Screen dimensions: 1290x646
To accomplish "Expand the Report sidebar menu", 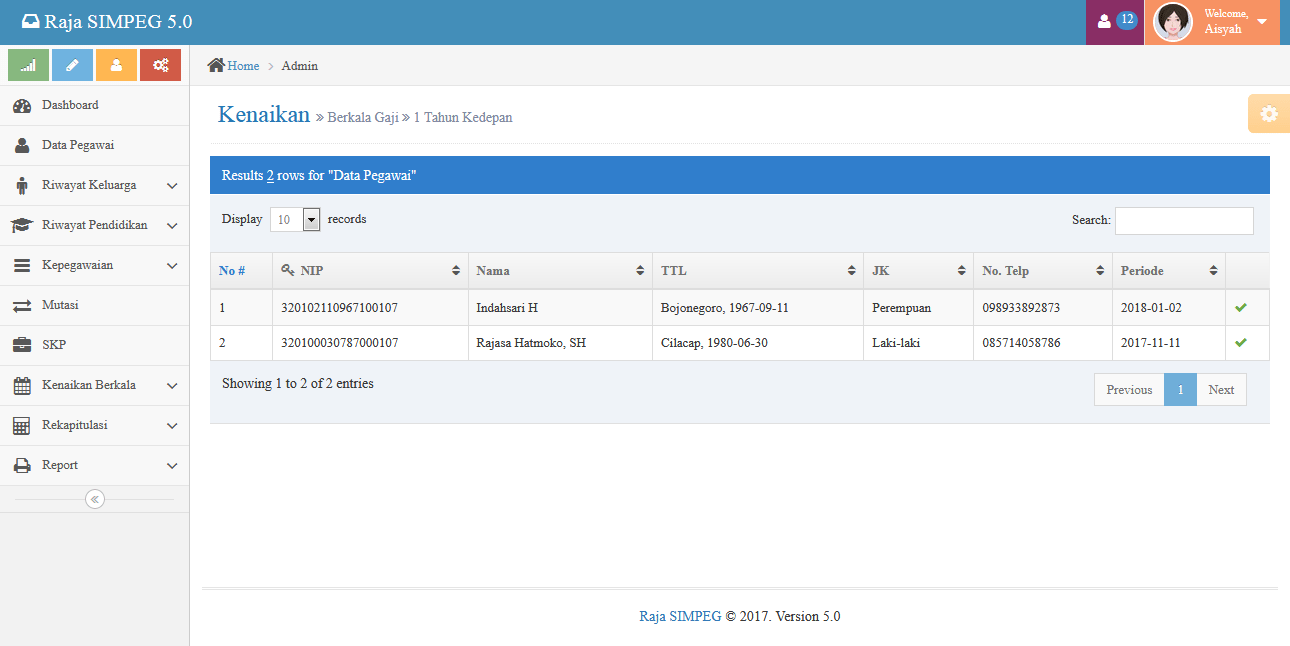I will click(x=60, y=465).
